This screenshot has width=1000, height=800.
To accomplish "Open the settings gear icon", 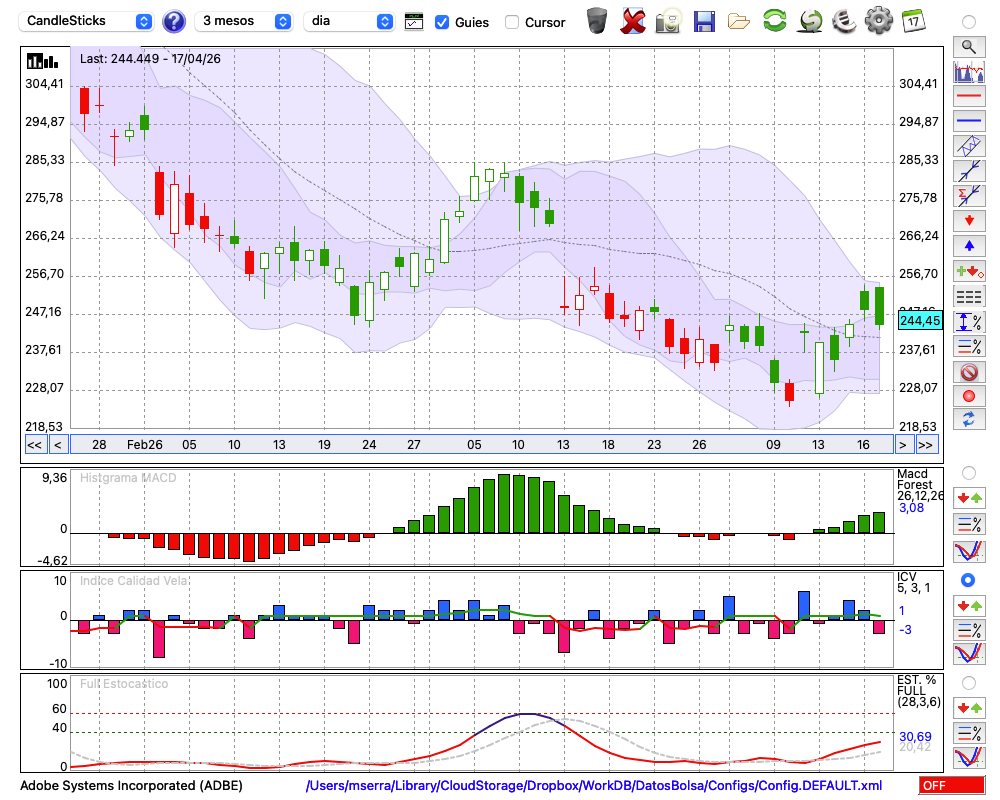I will (x=878, y=21).
